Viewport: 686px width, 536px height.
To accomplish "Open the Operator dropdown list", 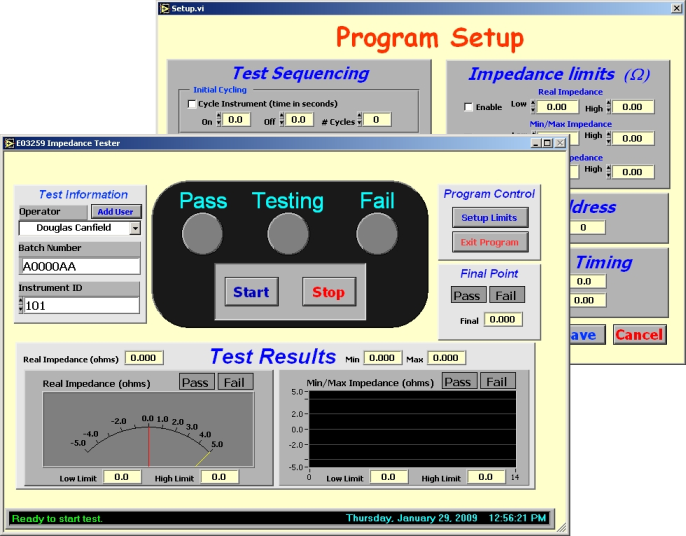I will coord(135,228).
